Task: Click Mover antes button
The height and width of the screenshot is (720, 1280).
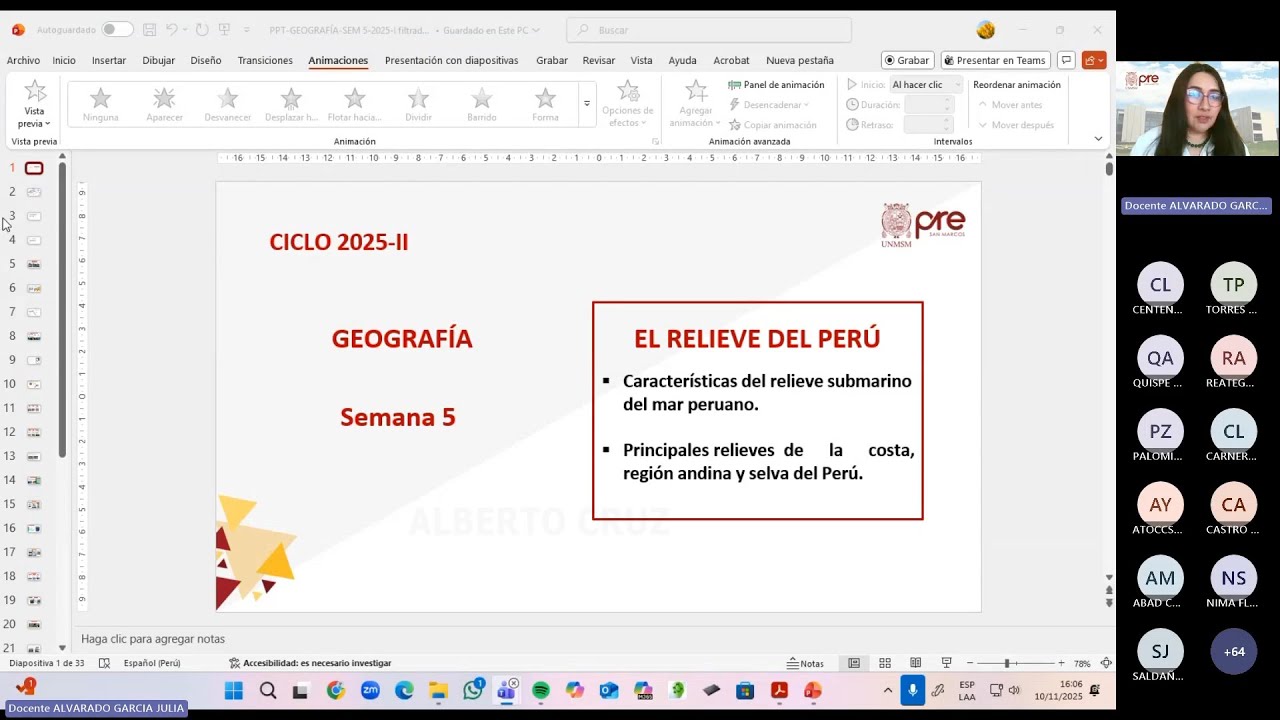Action: coord(1010,105)
